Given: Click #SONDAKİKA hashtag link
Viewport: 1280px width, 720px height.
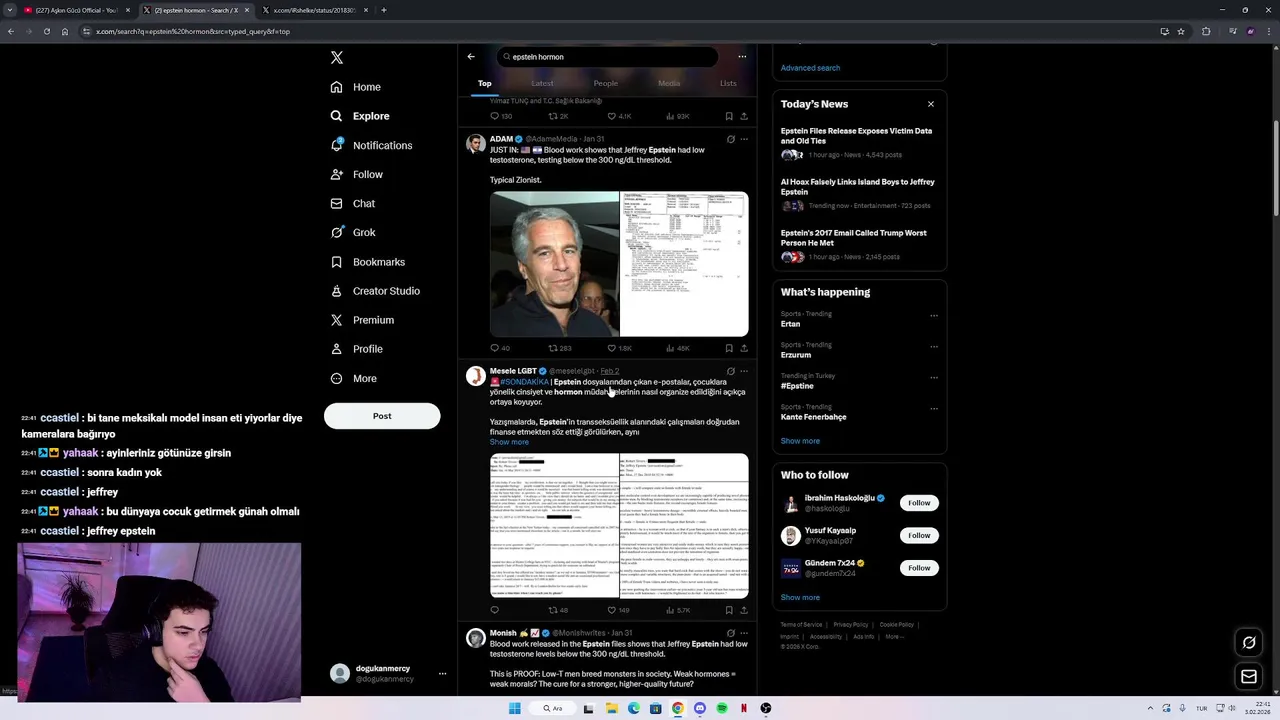Looking at the screenshot, I should coord(524,382).
